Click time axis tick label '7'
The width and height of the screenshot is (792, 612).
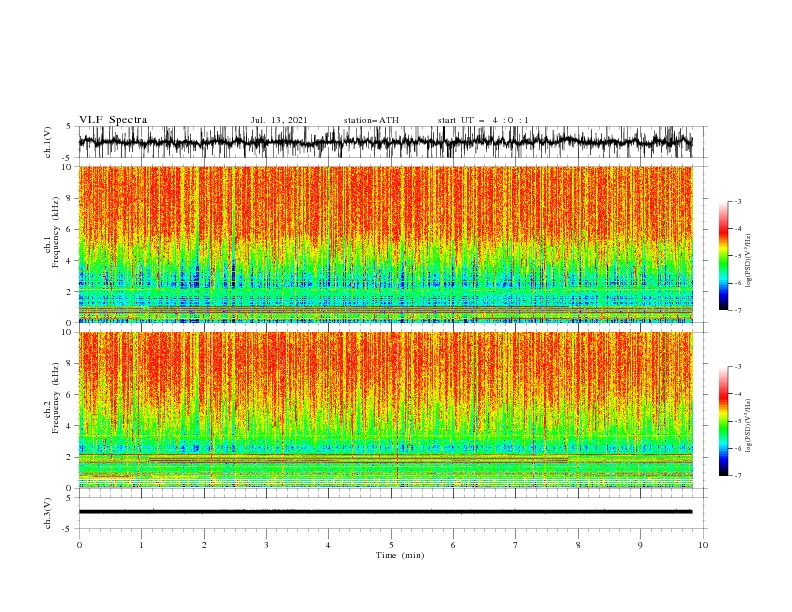point(515,545)
